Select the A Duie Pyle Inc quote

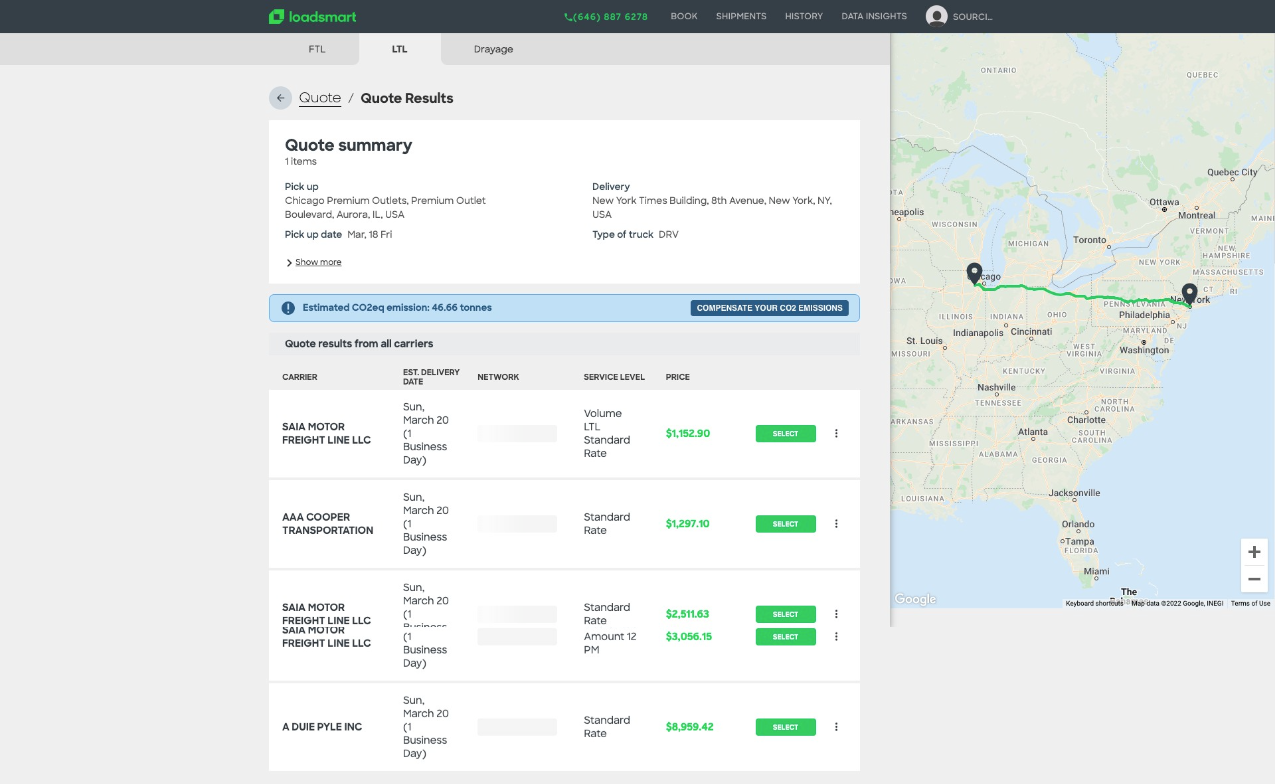pos(786,727)
